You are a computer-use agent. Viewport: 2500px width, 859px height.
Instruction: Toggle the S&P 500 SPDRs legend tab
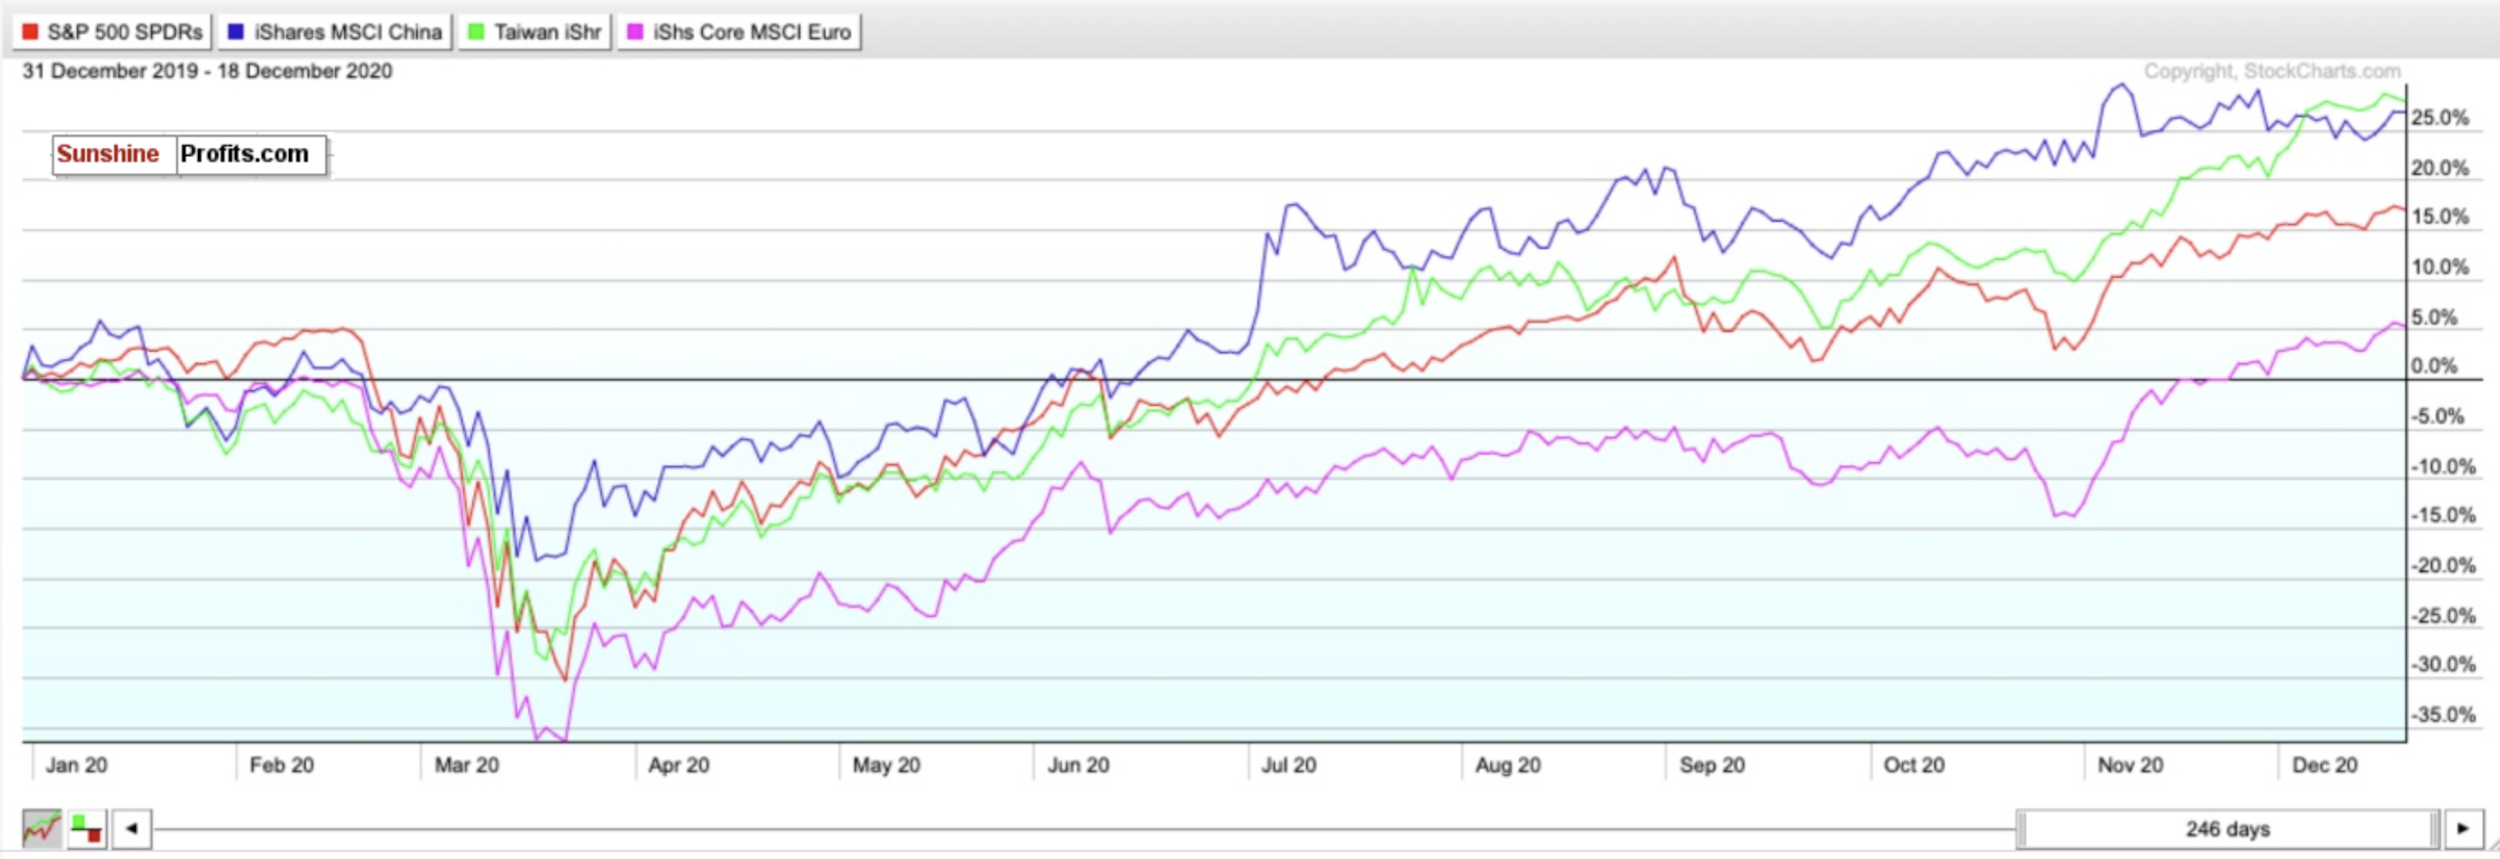pyautogui.click(x=112, y=32)
